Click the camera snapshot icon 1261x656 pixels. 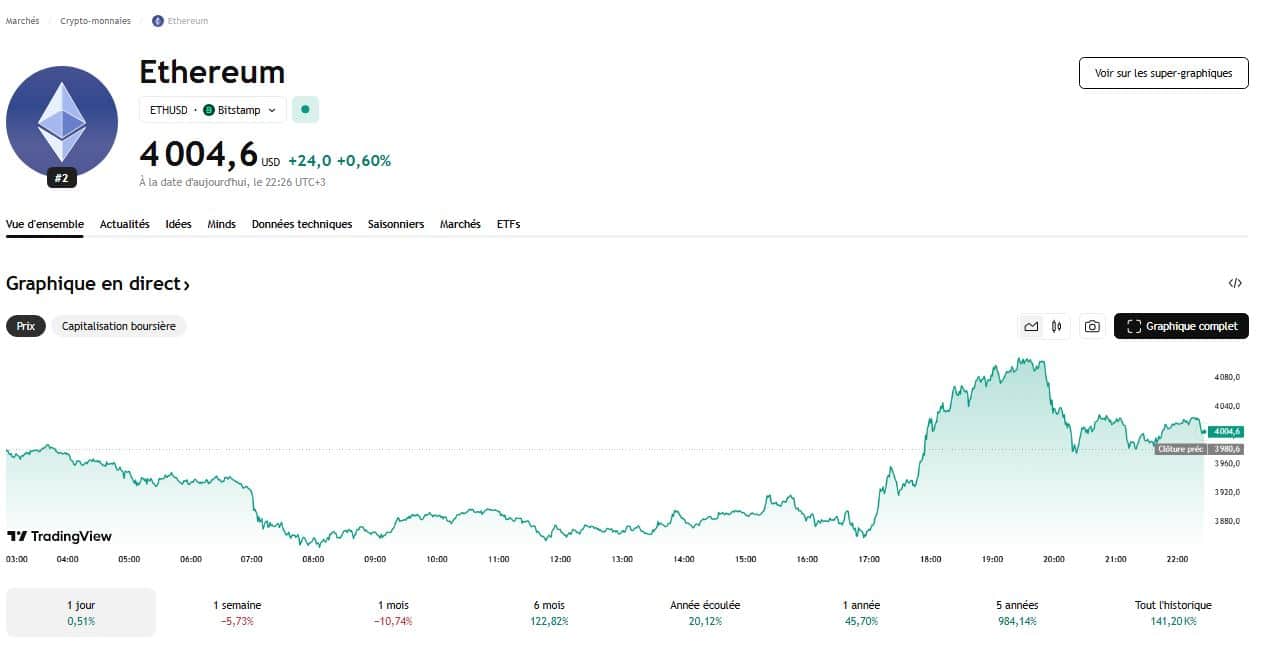(x=1092, y=326)
